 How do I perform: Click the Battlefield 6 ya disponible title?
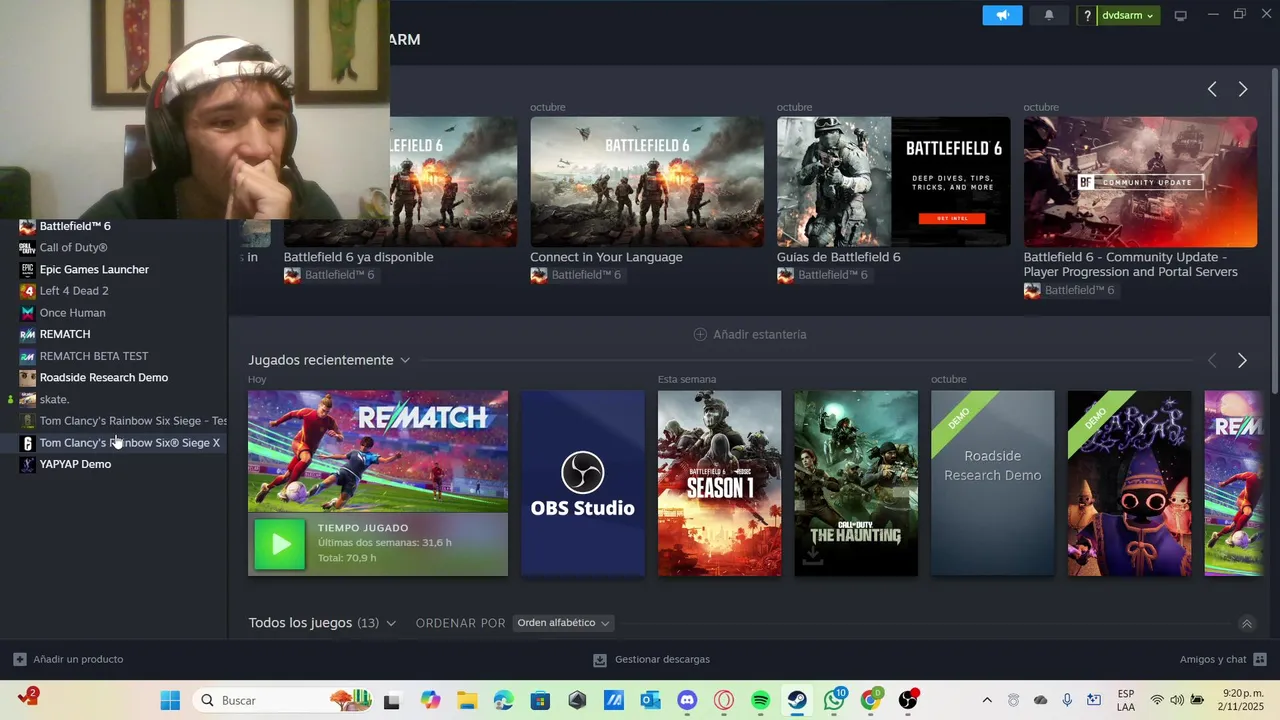[x=358, y=257]
